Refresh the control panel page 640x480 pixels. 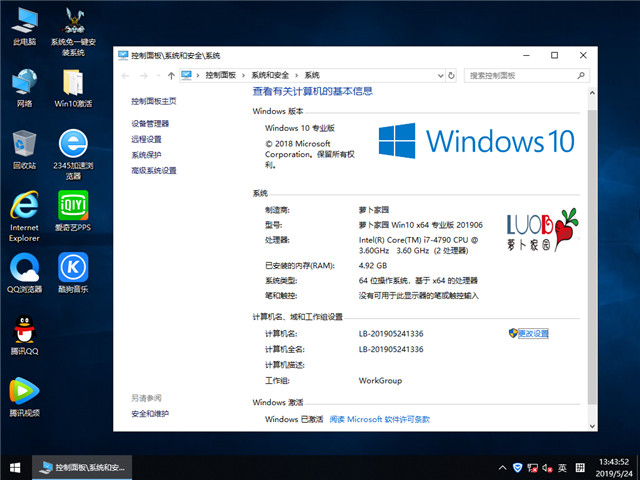451,76
